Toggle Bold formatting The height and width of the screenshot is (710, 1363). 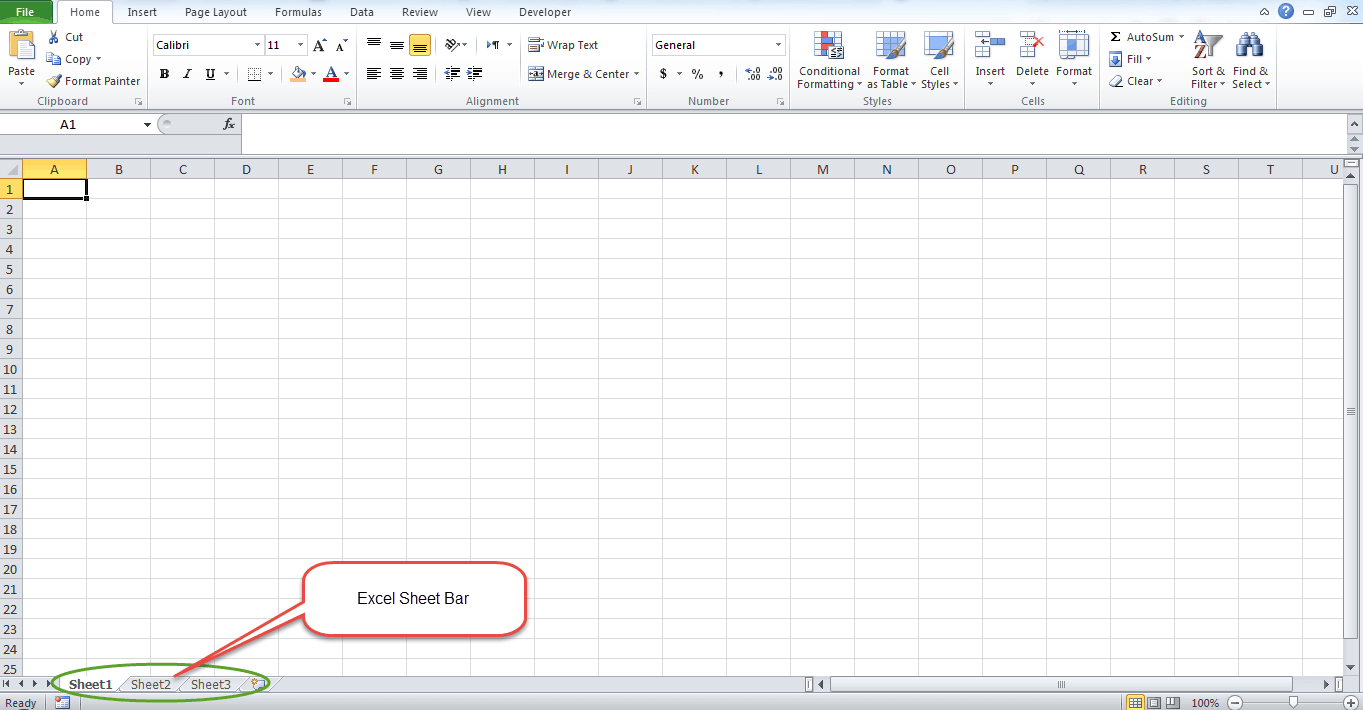pyautogui.click(x=164, y=74)
